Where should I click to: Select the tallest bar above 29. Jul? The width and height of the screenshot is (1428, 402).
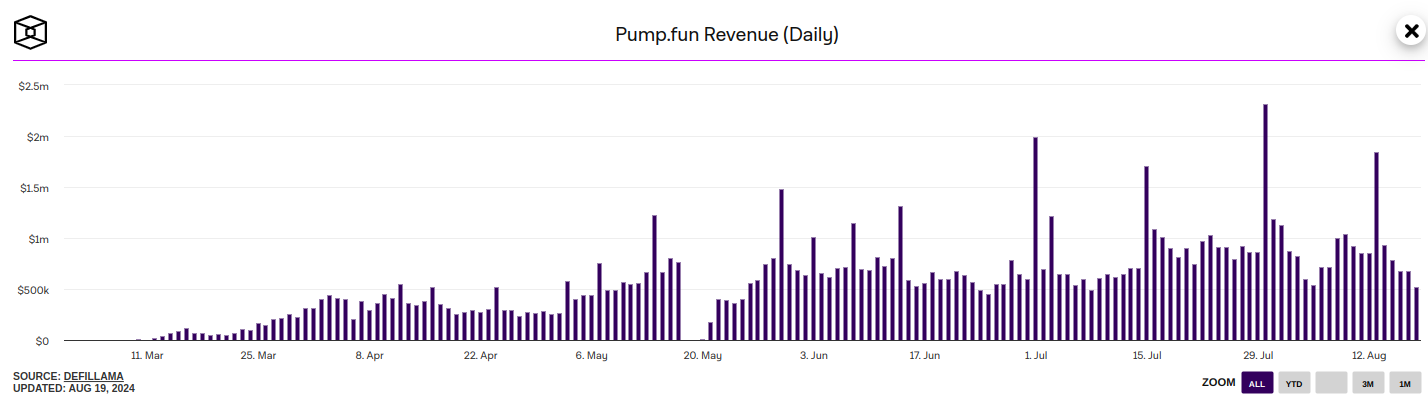(1266, 222)
